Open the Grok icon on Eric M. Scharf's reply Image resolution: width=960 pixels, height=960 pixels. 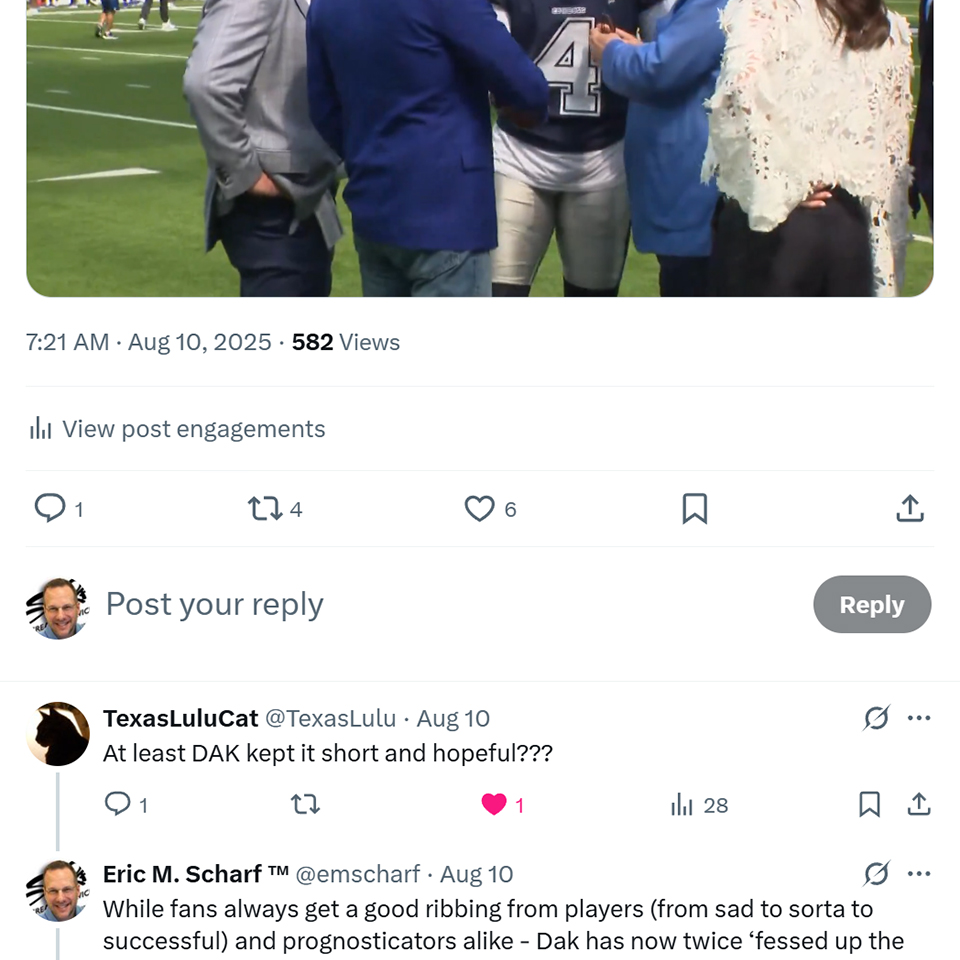pos(876,874)
